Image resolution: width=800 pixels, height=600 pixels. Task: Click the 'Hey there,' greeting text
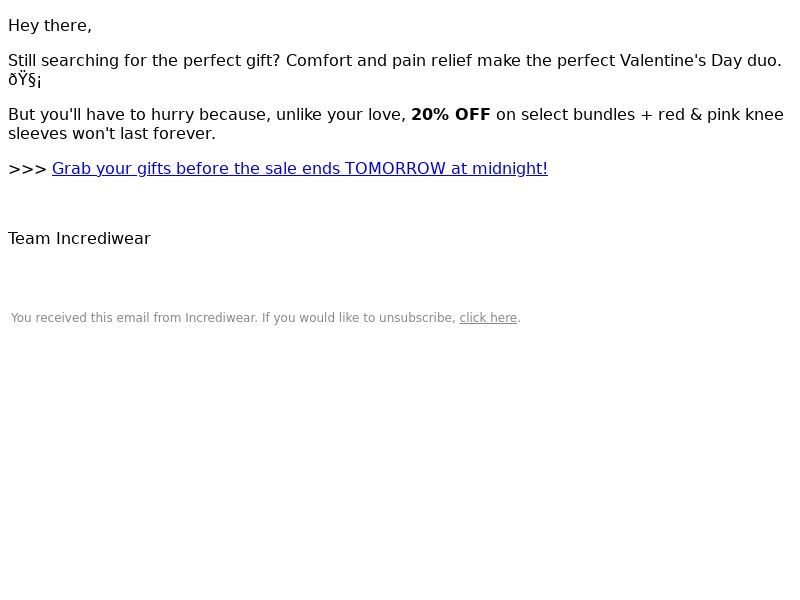coord(50,26)
